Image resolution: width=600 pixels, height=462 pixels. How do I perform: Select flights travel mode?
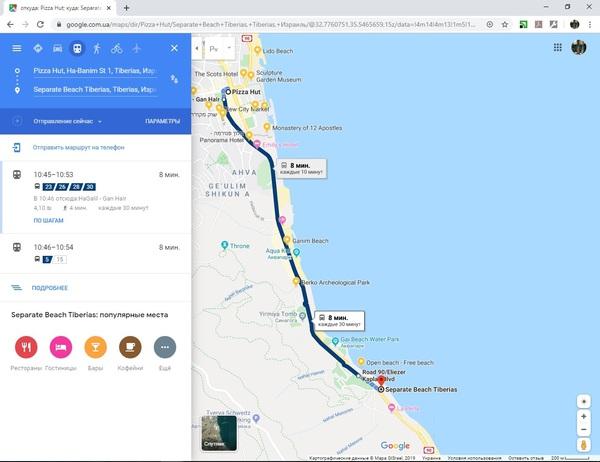click(137, 48)
